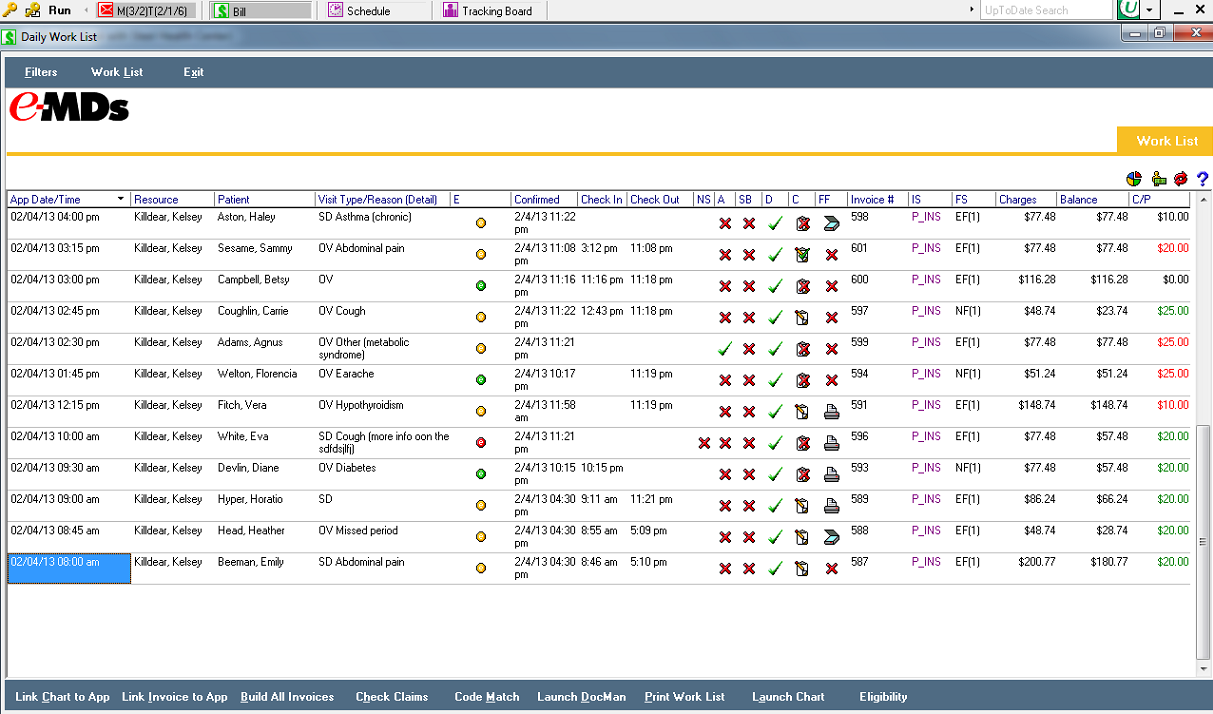Click Link Chart to App

click(x=62, y=697)
